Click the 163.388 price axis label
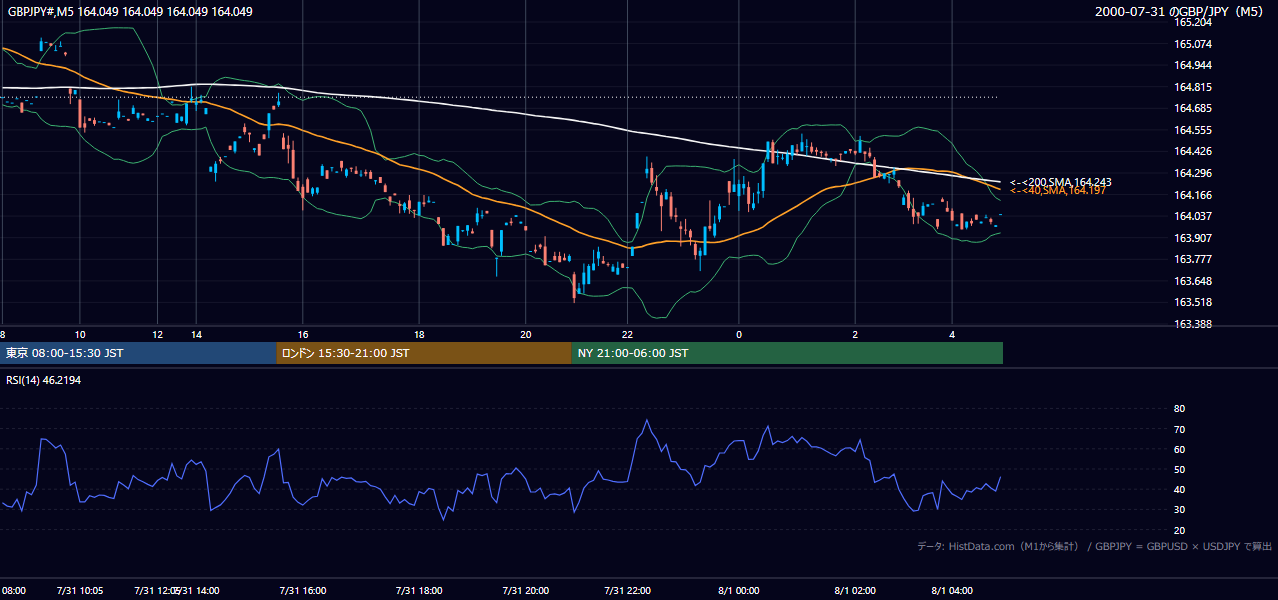 pos(1193,324)
